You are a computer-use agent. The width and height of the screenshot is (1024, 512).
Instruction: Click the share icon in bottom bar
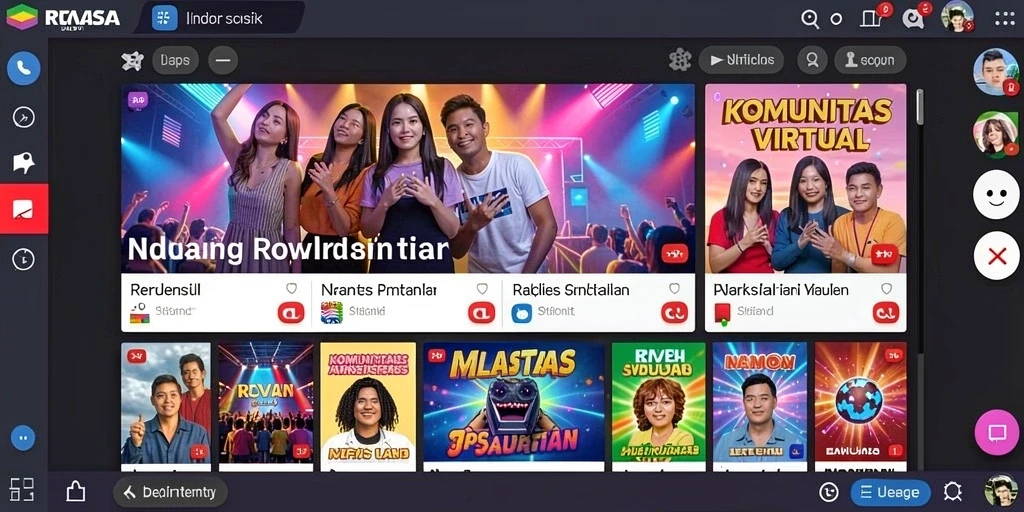(x=76, y=491)
